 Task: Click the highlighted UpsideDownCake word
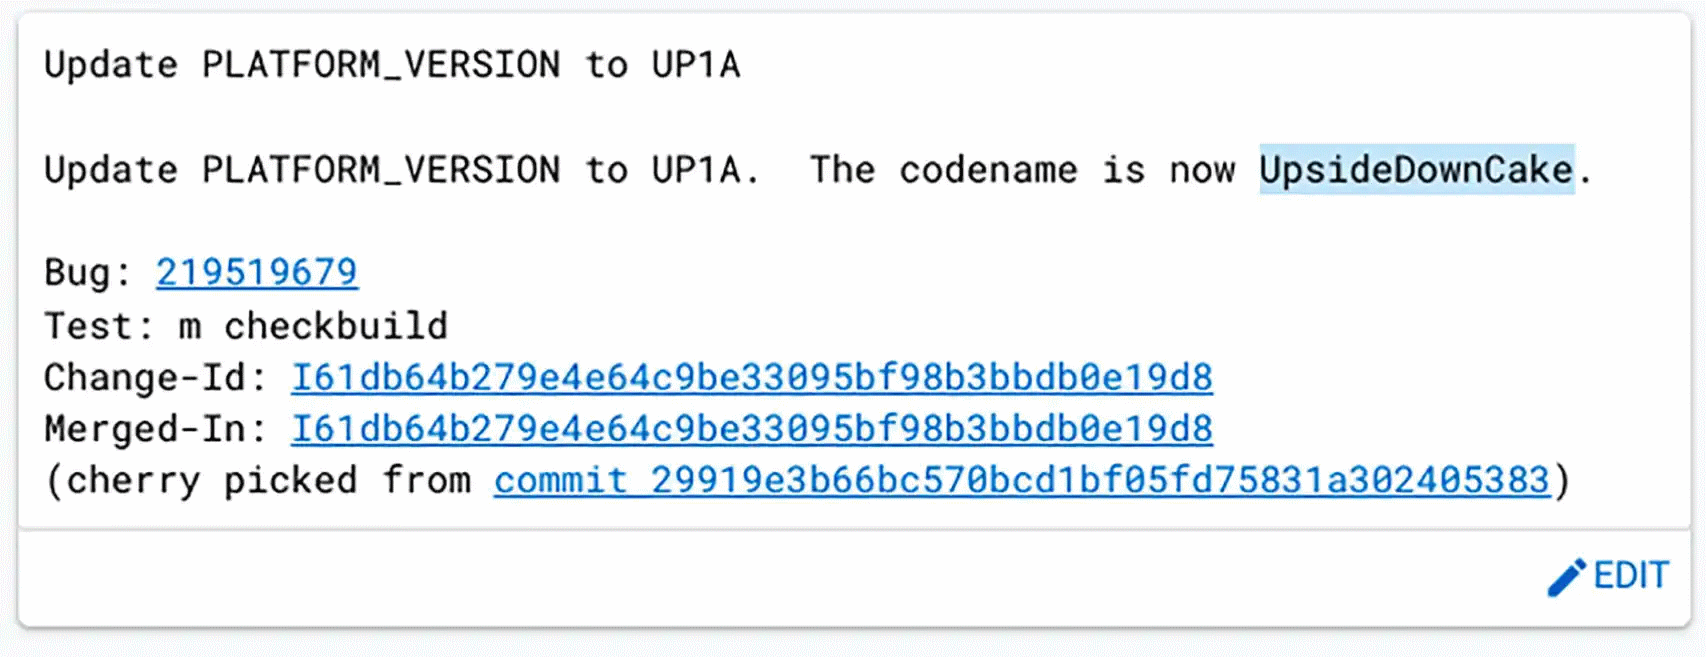coord(1416,169)
